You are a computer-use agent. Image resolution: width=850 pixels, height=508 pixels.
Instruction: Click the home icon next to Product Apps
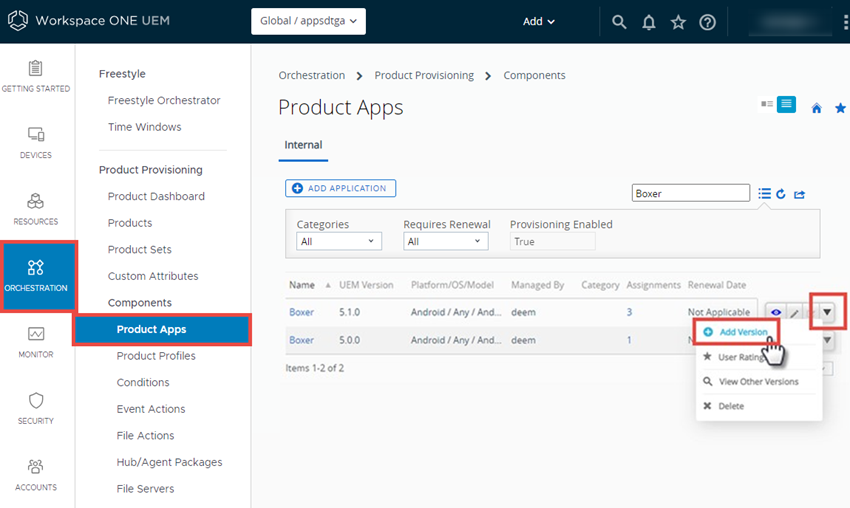tap(816, 108)
